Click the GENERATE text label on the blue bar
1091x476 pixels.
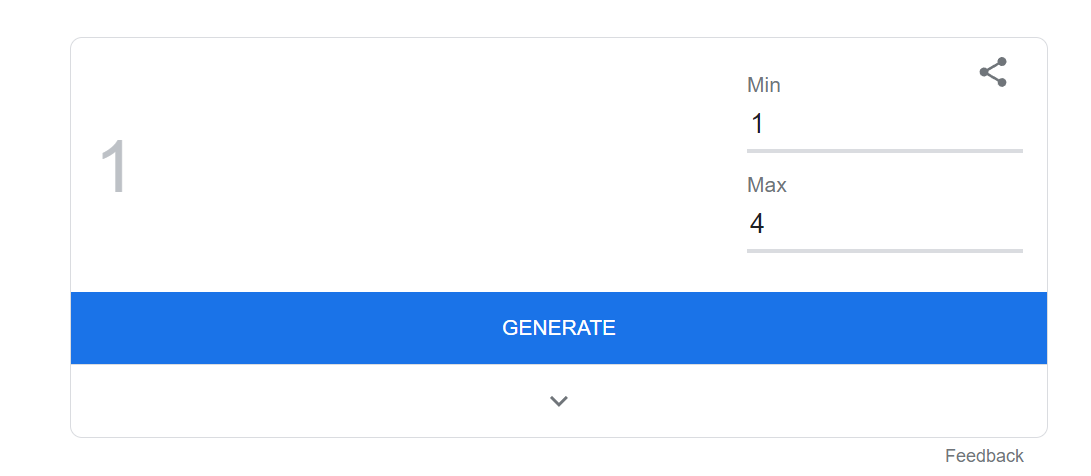pos(559,328)
